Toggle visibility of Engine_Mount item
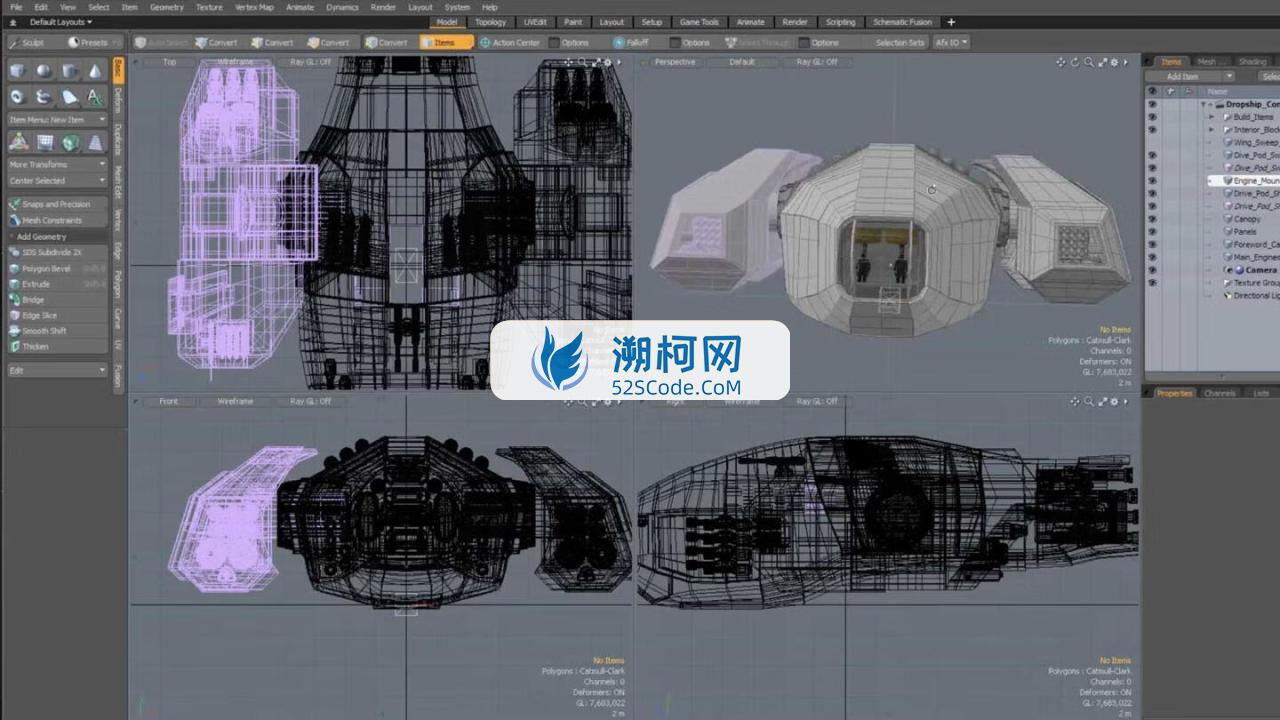Screen dimensions: 1280x720 (1152, 181)
